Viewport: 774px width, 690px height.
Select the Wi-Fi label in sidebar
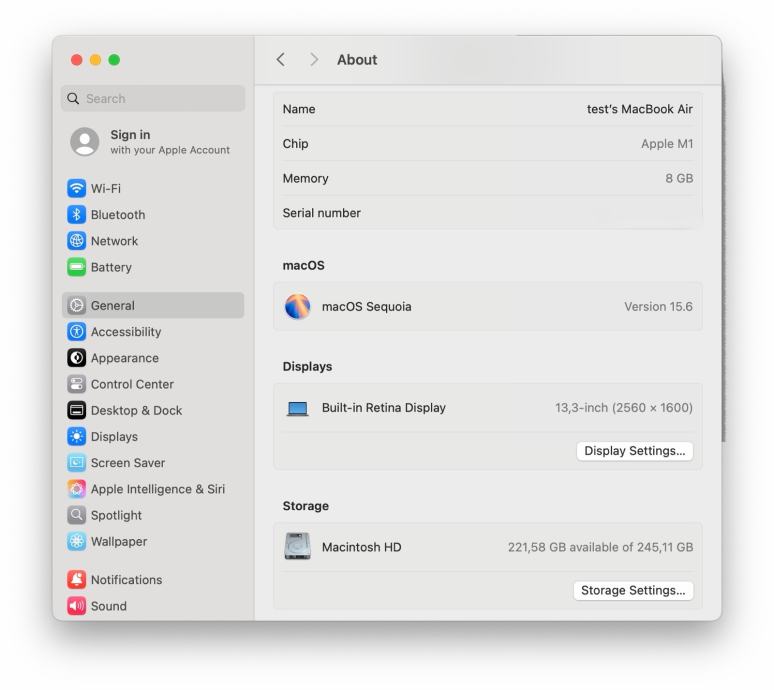pos(106,188)
